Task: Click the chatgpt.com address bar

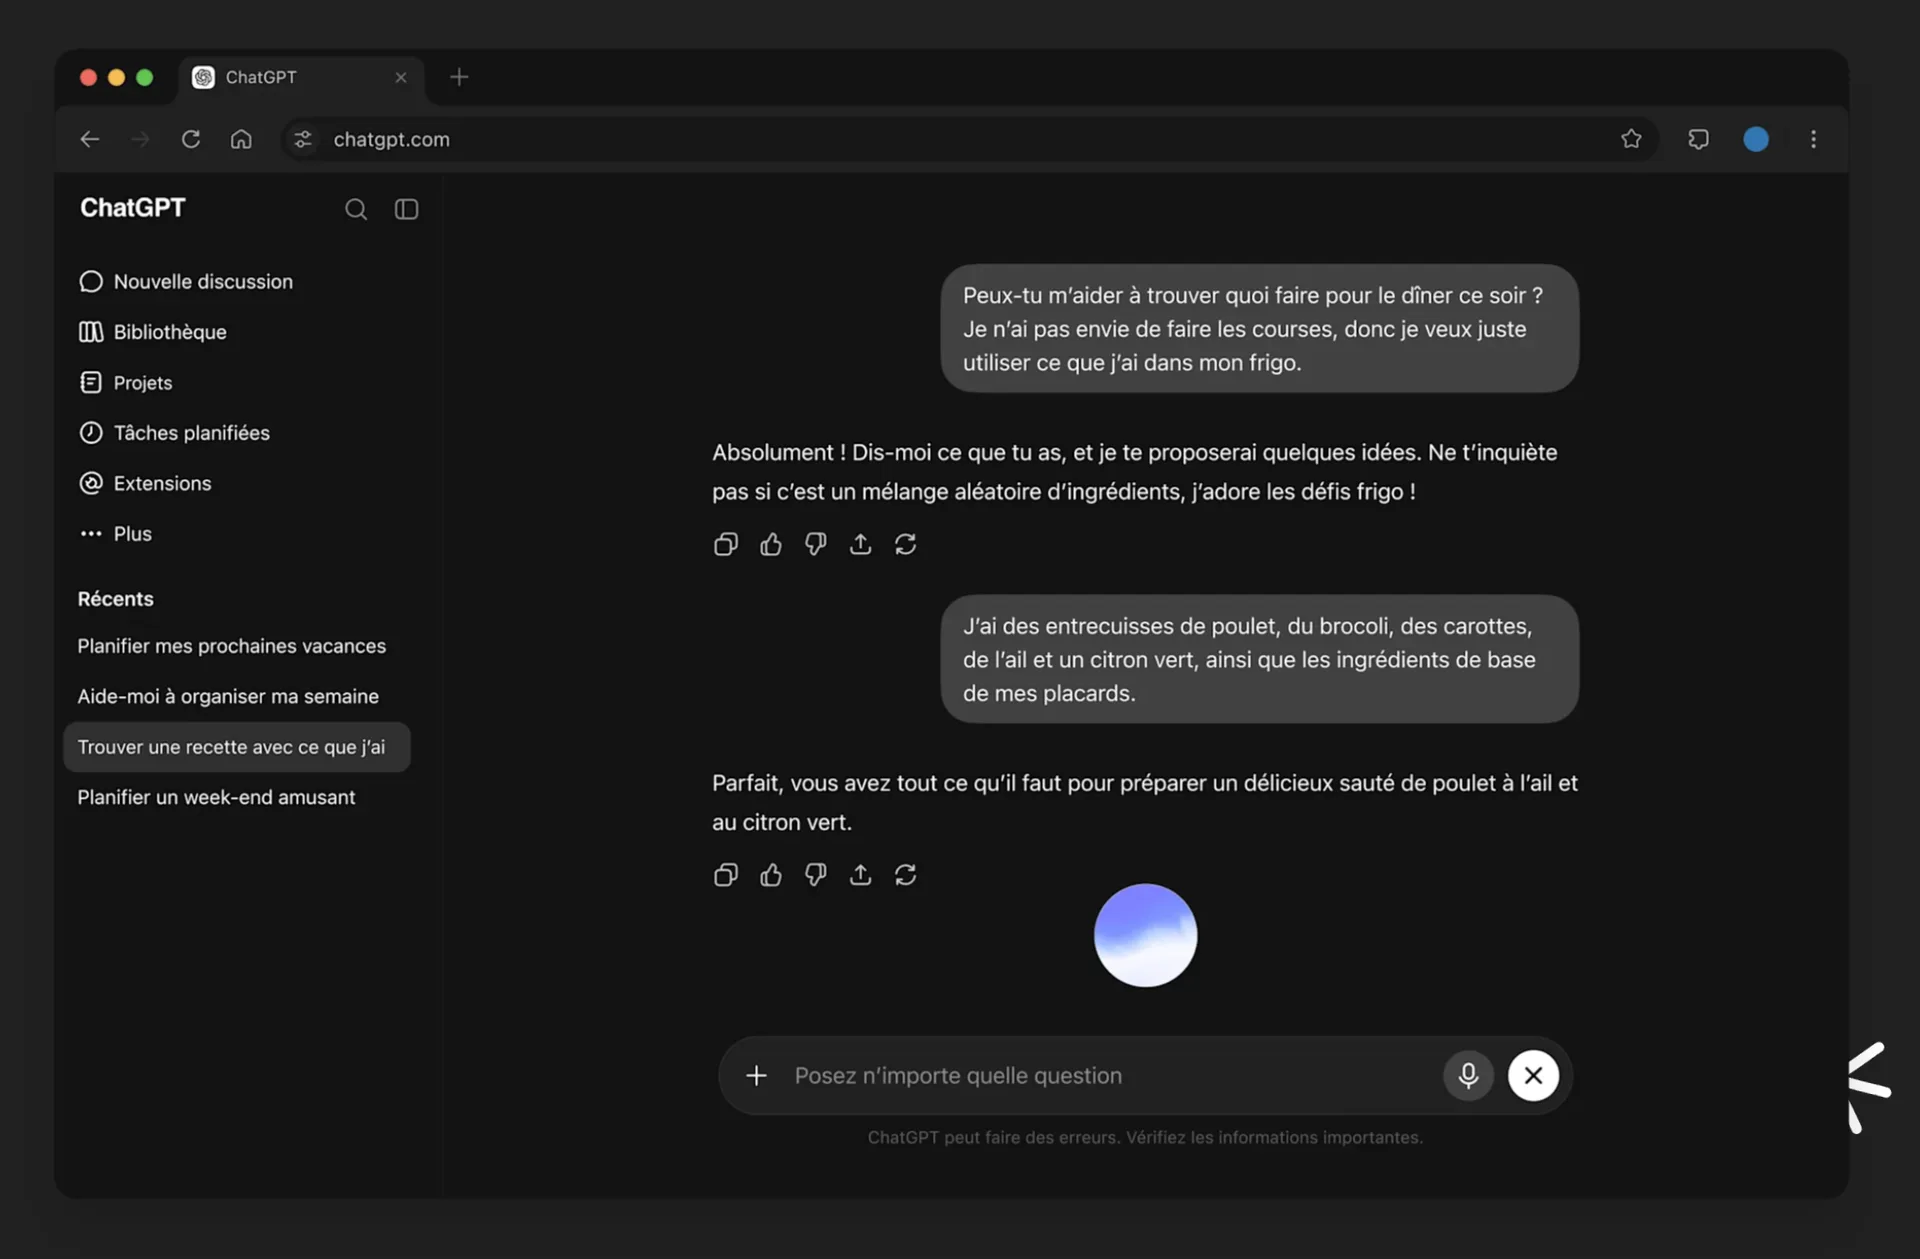Action: (970, 139)
